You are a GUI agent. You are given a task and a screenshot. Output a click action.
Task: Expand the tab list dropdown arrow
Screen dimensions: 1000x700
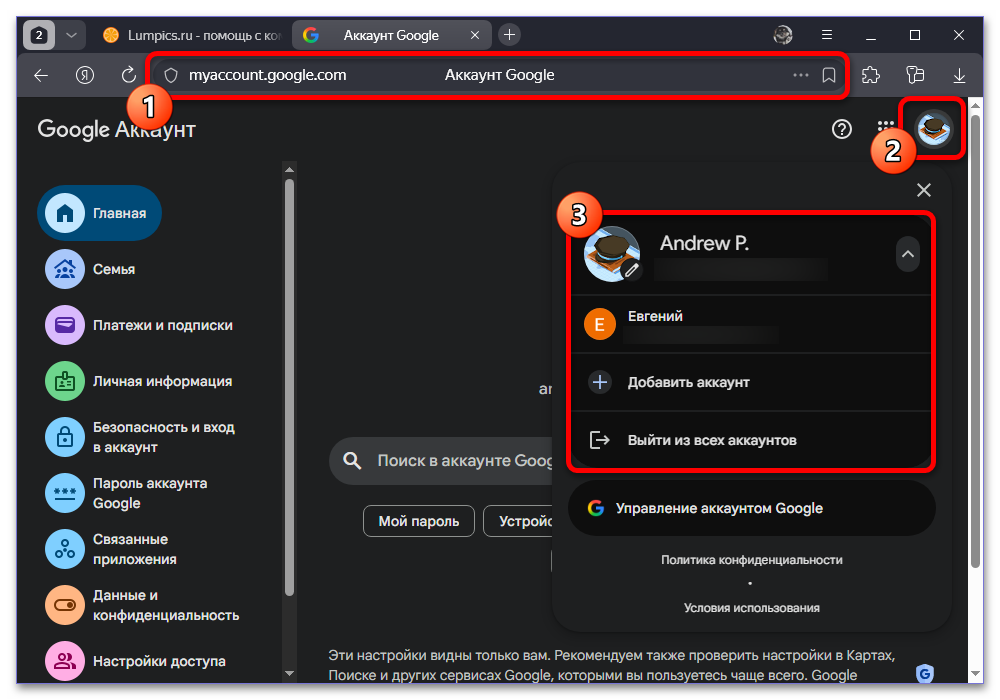(71, 35)
